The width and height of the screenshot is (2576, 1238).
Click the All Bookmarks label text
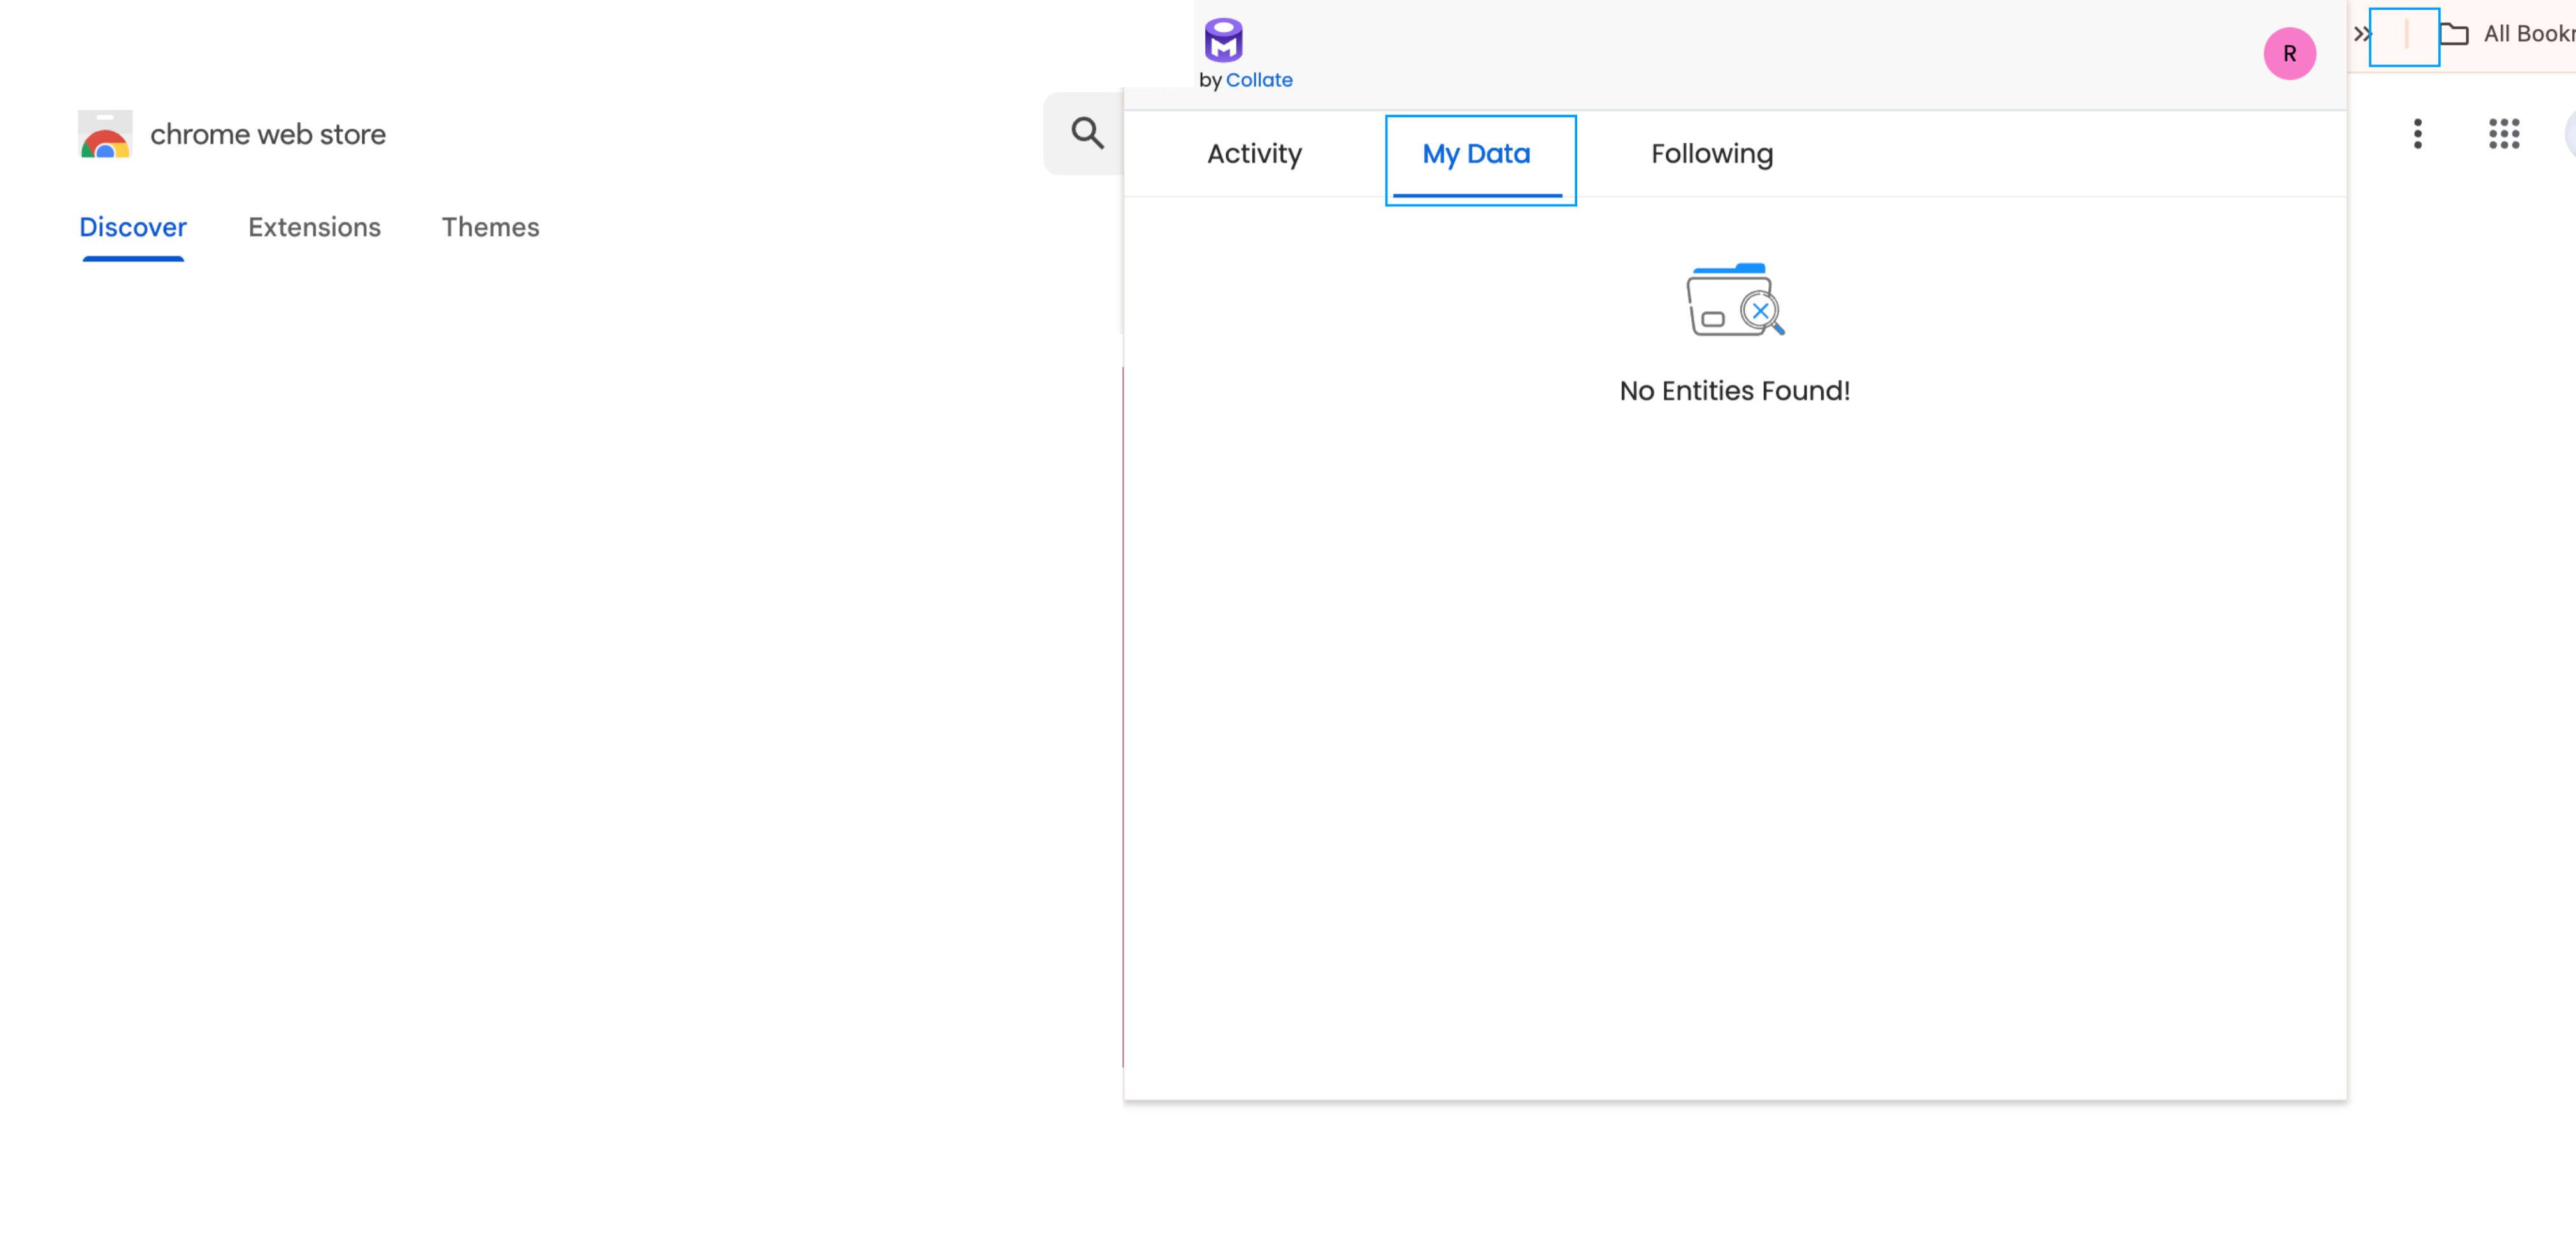point(2528,34)
